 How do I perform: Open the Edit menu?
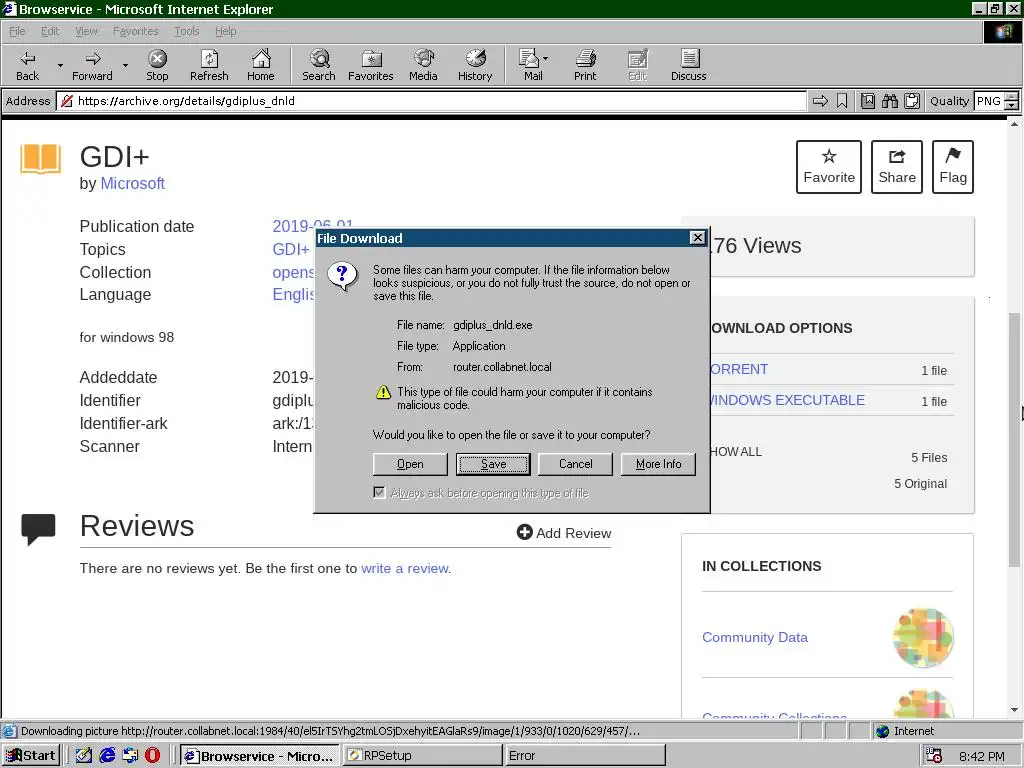50,31
